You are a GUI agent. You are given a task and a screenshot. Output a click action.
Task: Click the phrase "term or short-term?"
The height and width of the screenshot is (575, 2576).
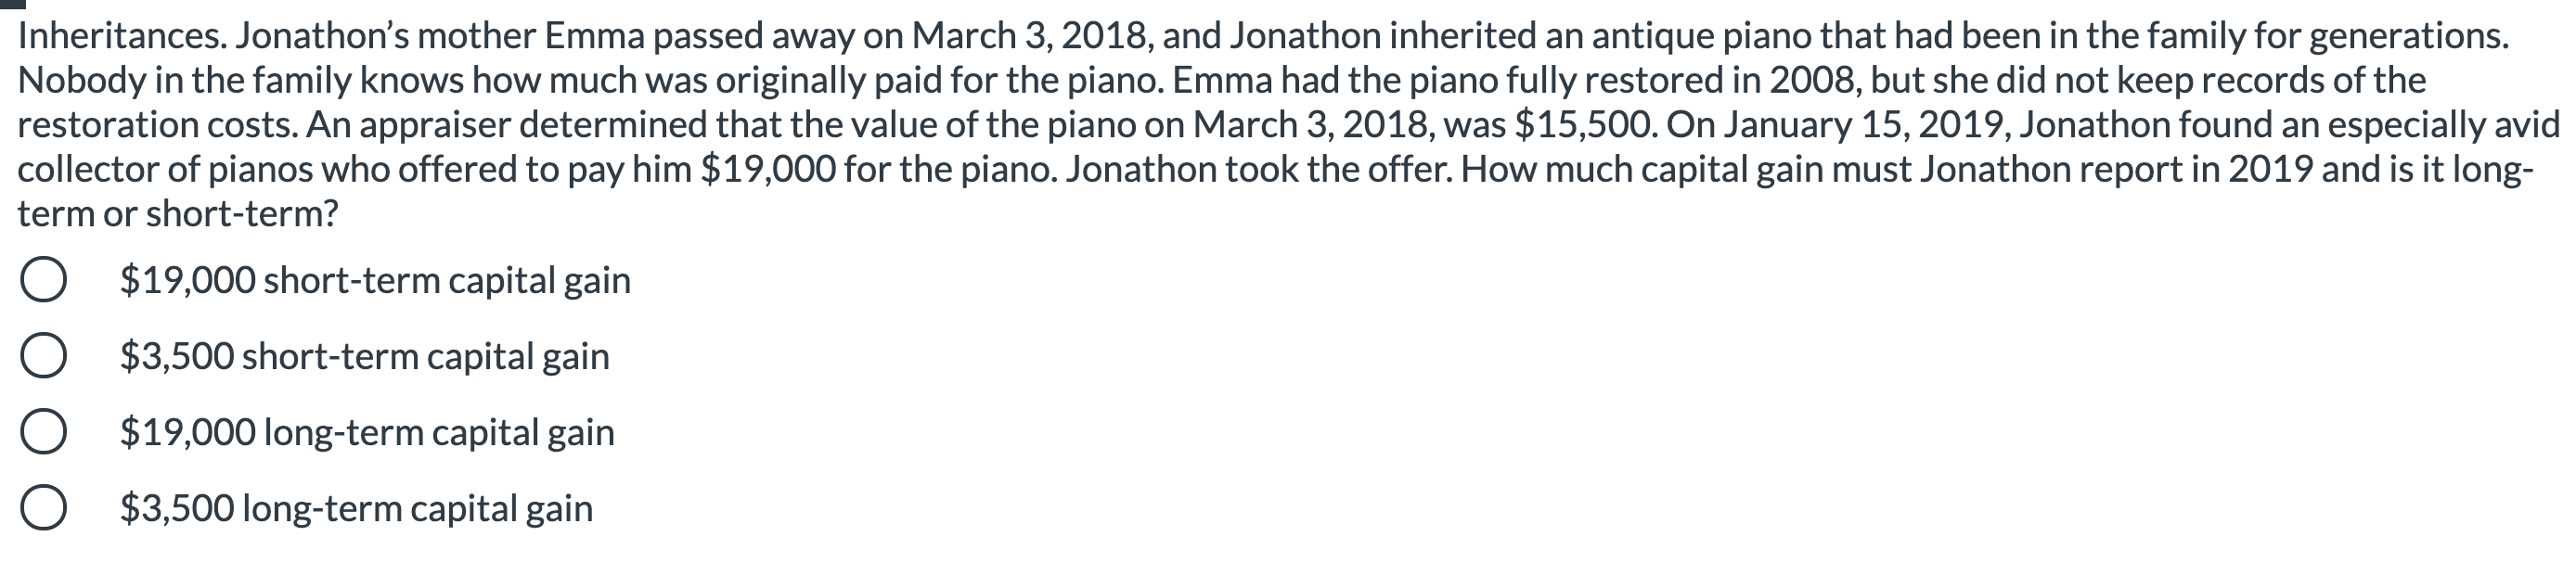(180, 214)
